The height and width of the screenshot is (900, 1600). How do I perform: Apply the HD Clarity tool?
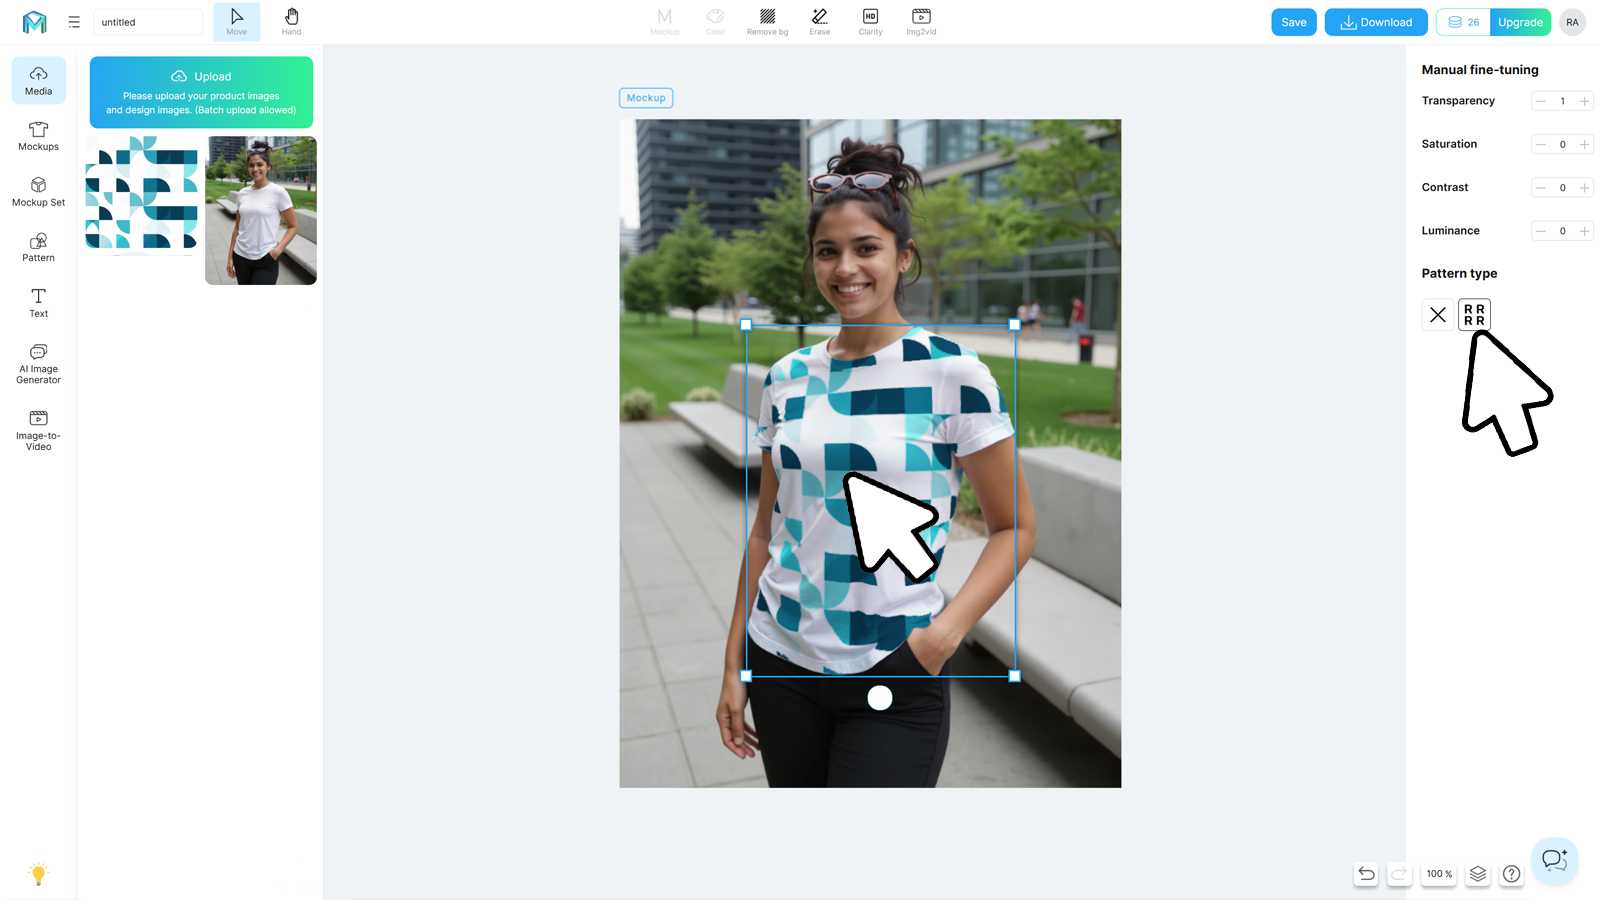[x=870, y=22]
